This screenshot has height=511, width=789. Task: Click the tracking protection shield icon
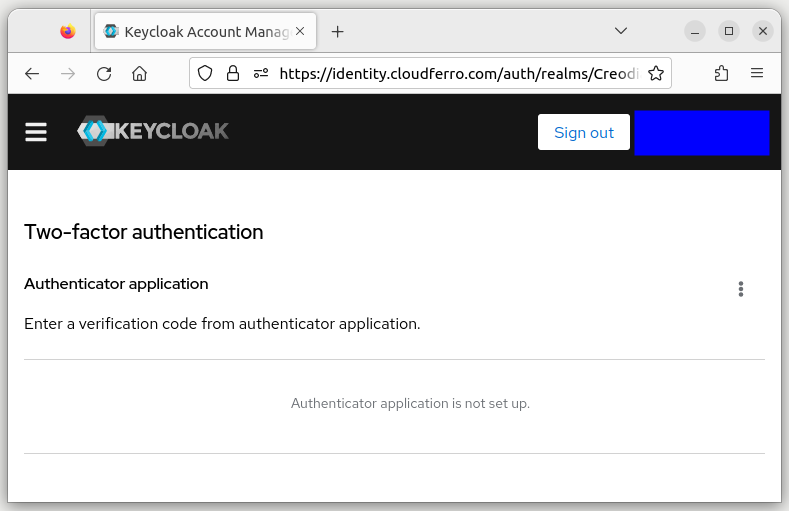pyautogui.click(x=205, y=73)
